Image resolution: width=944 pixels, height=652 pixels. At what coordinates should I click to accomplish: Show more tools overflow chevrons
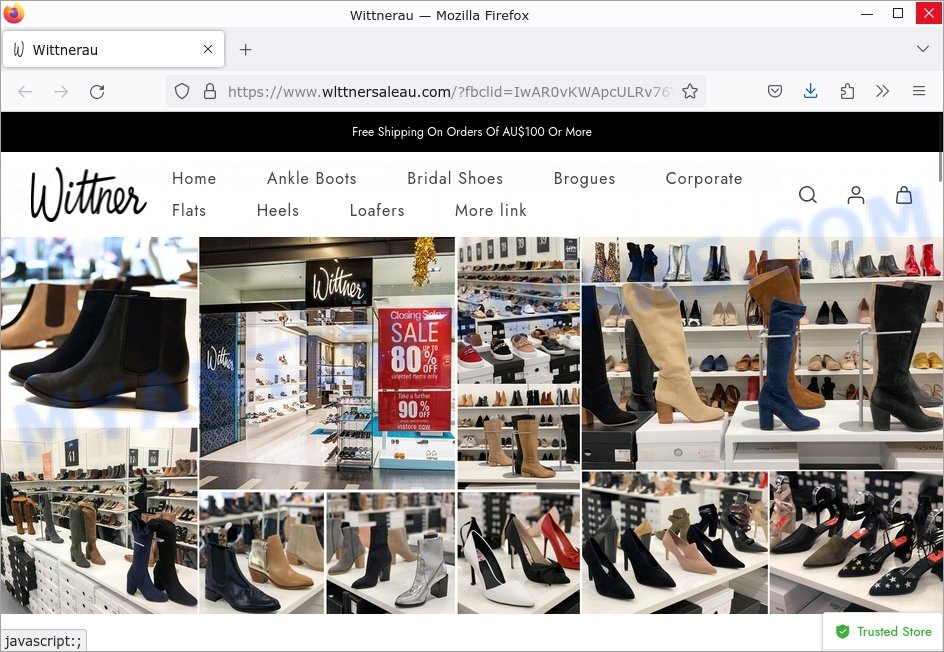pyautogui.click(x=883, y=92)
